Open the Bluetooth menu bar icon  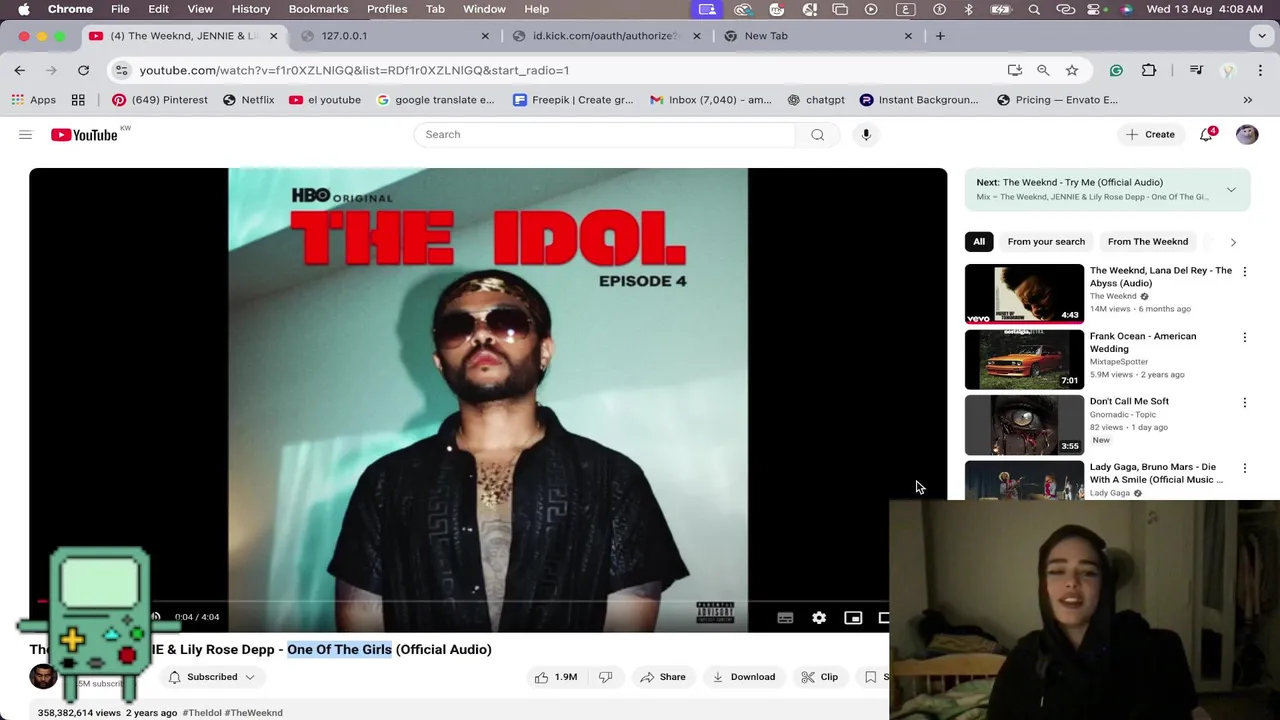[x=968, y=9]
